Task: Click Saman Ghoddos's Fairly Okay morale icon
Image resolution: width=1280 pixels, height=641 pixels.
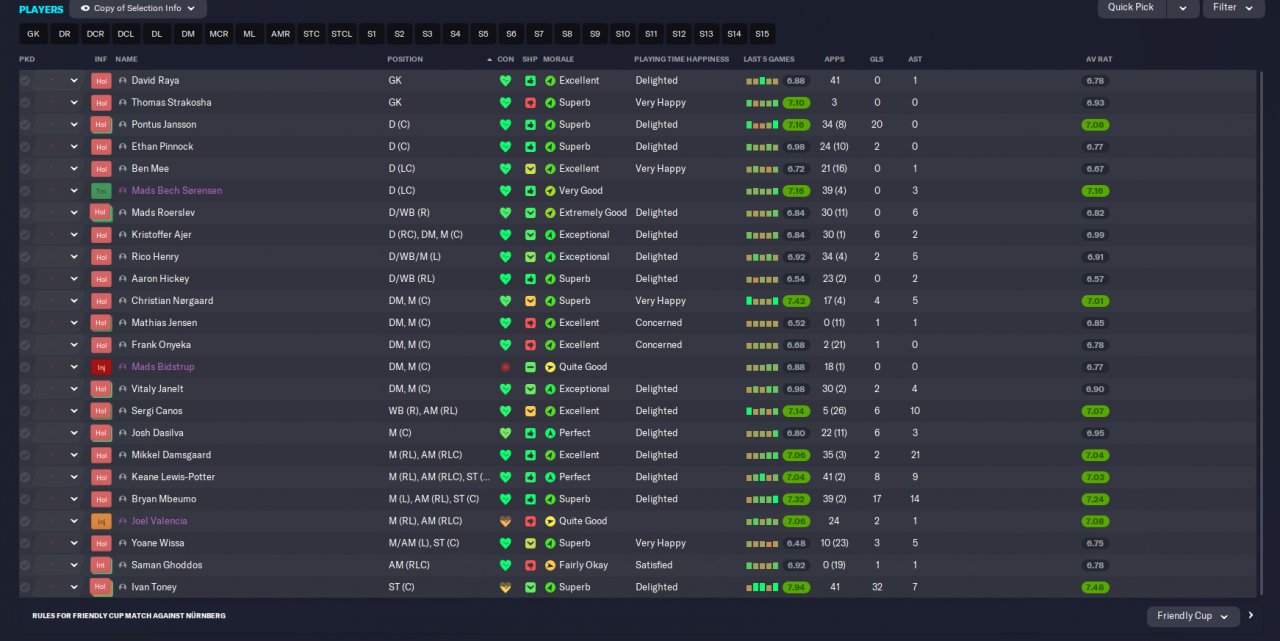Action: 550,565
